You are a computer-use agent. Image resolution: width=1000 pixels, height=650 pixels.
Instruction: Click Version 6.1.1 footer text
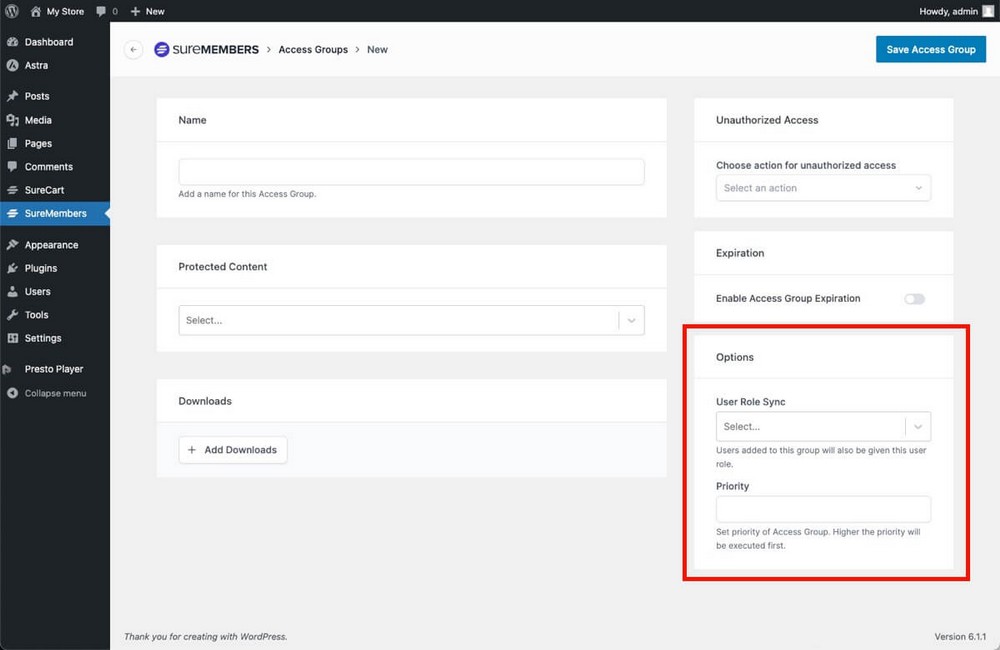[x=960, y=637]
